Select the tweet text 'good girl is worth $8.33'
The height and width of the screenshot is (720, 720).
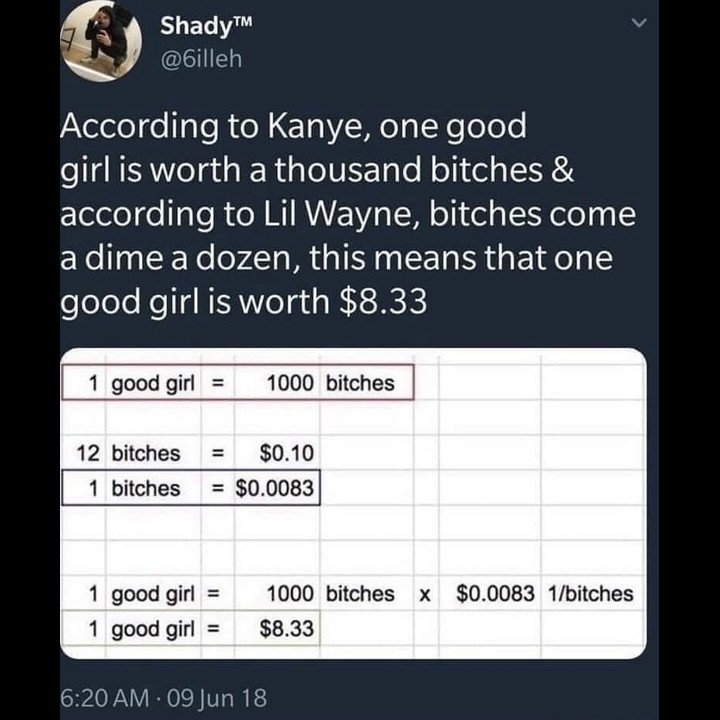[243, 302]
